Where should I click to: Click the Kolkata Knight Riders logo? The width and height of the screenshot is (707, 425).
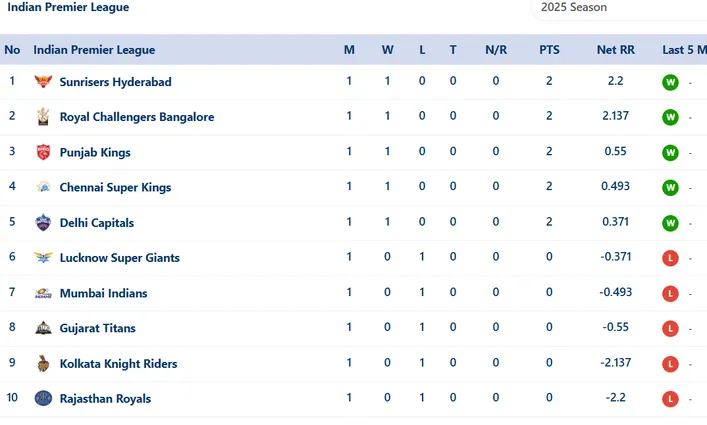coord(43,363)
